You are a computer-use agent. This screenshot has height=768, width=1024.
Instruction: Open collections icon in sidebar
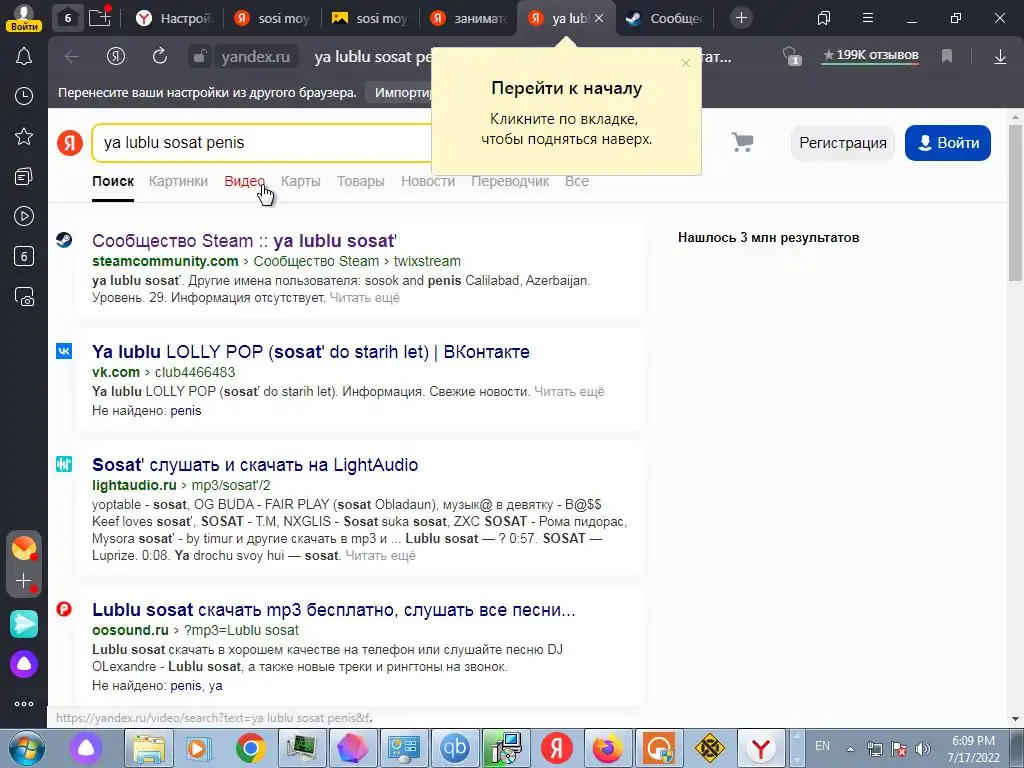point(24,176)
